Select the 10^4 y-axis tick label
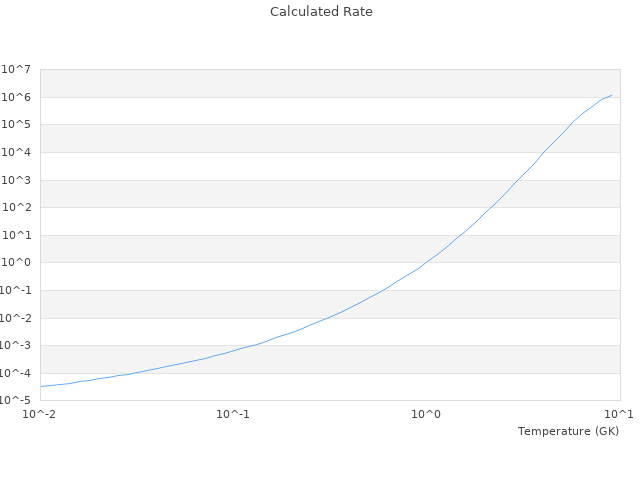This screenshot has height=480, width=640. tap(18, 153)
